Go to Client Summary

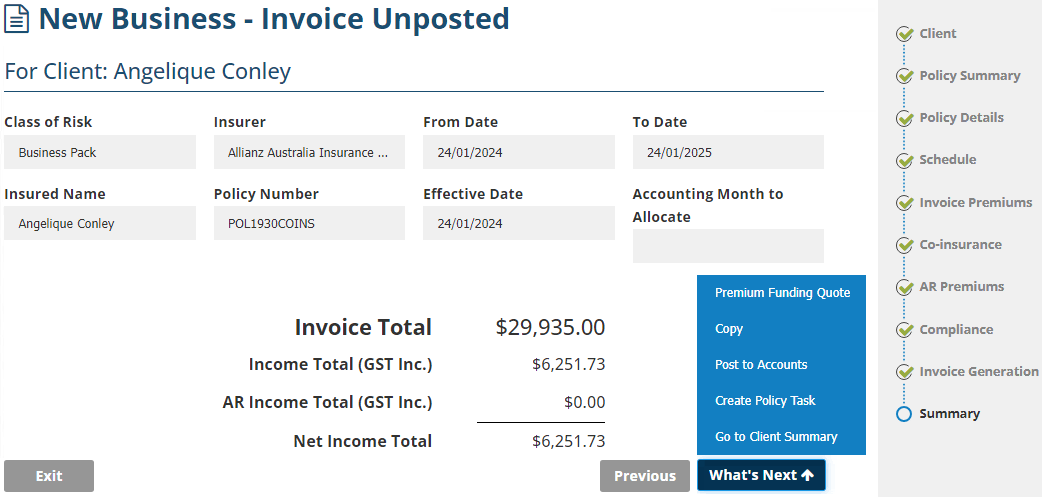(x=776, y=437)
